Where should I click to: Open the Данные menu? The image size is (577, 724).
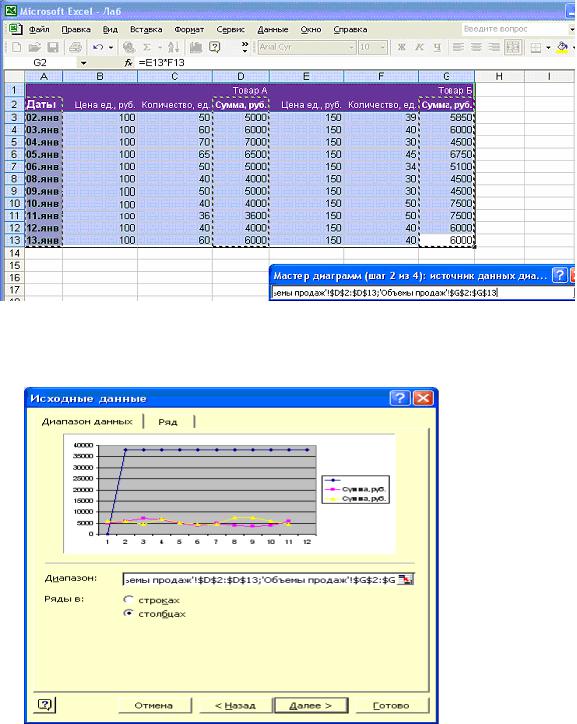272,29
